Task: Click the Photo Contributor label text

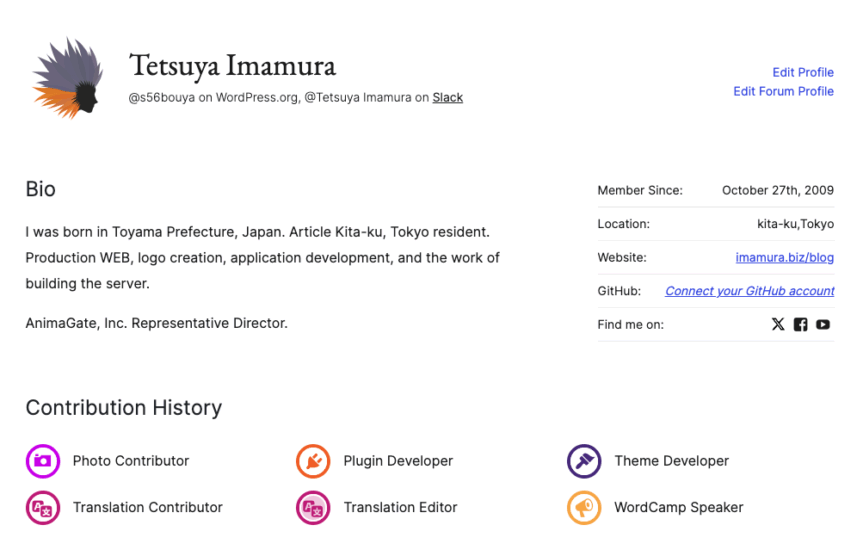Action: click(130, 461)
